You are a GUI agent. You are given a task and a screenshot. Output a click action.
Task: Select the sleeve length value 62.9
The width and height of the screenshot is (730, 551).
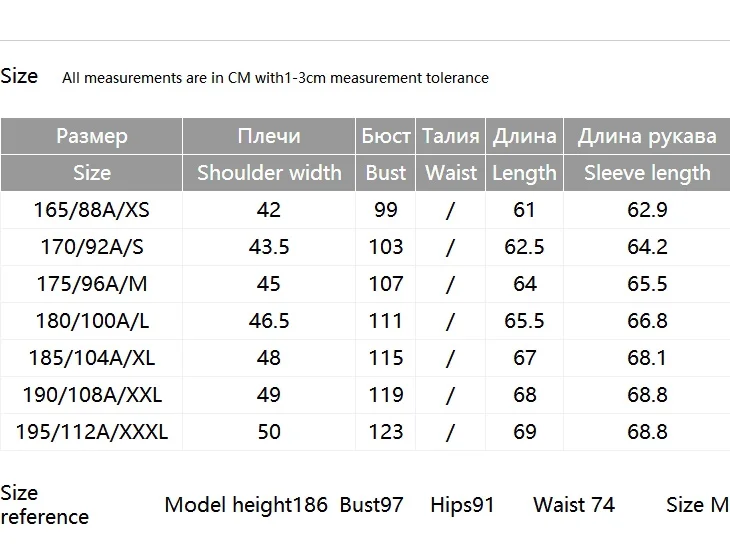[647, 210]
